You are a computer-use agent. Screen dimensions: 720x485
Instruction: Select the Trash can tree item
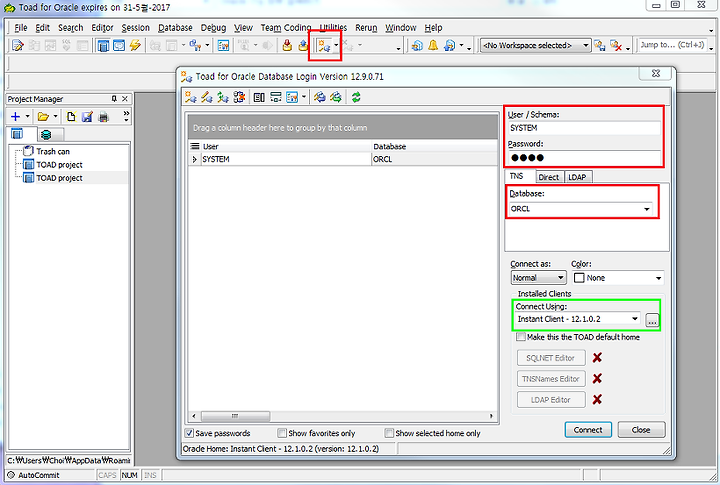point(53,152)
